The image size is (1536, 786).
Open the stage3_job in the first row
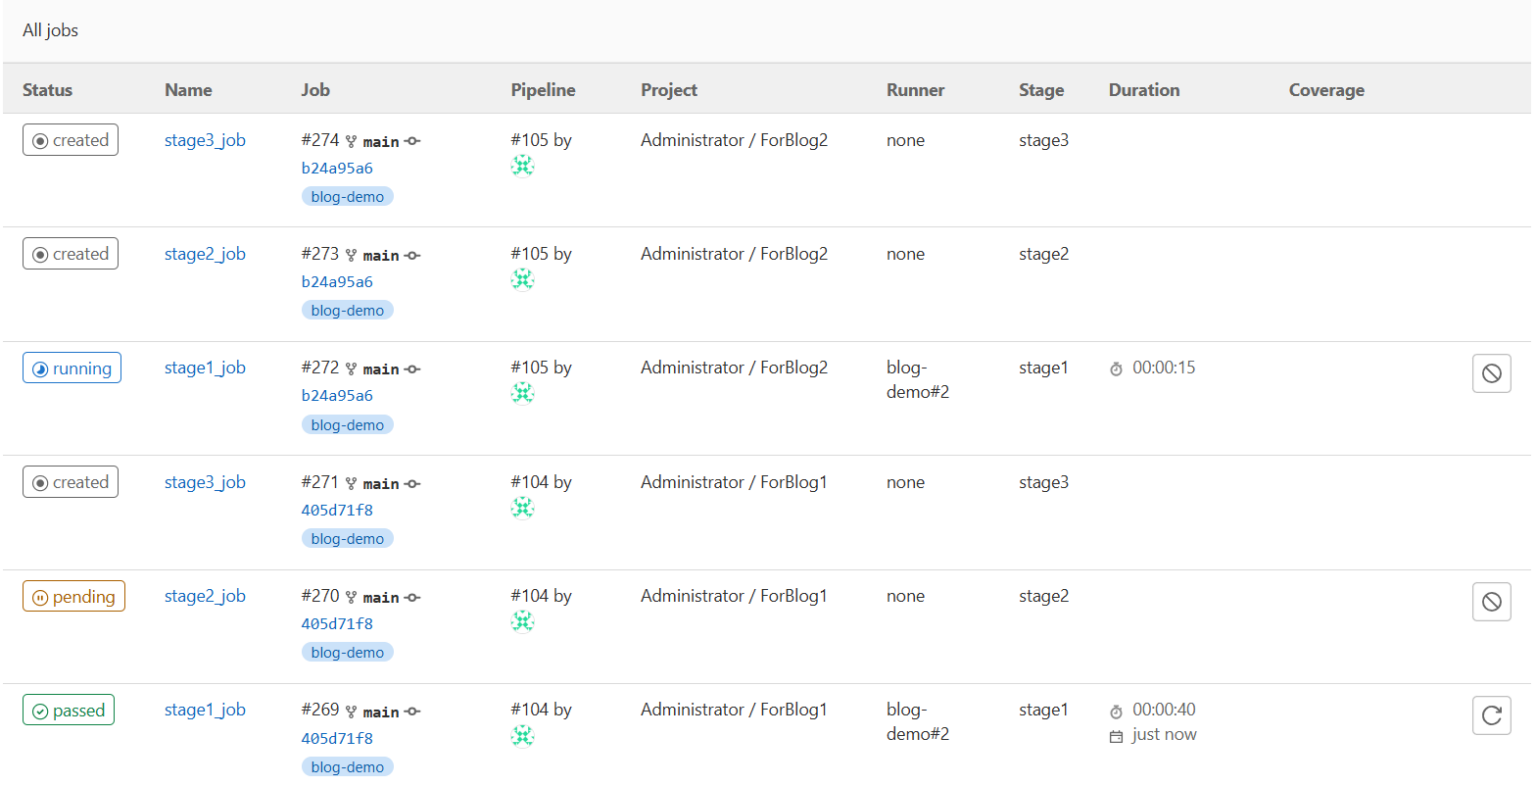(205, 140)
